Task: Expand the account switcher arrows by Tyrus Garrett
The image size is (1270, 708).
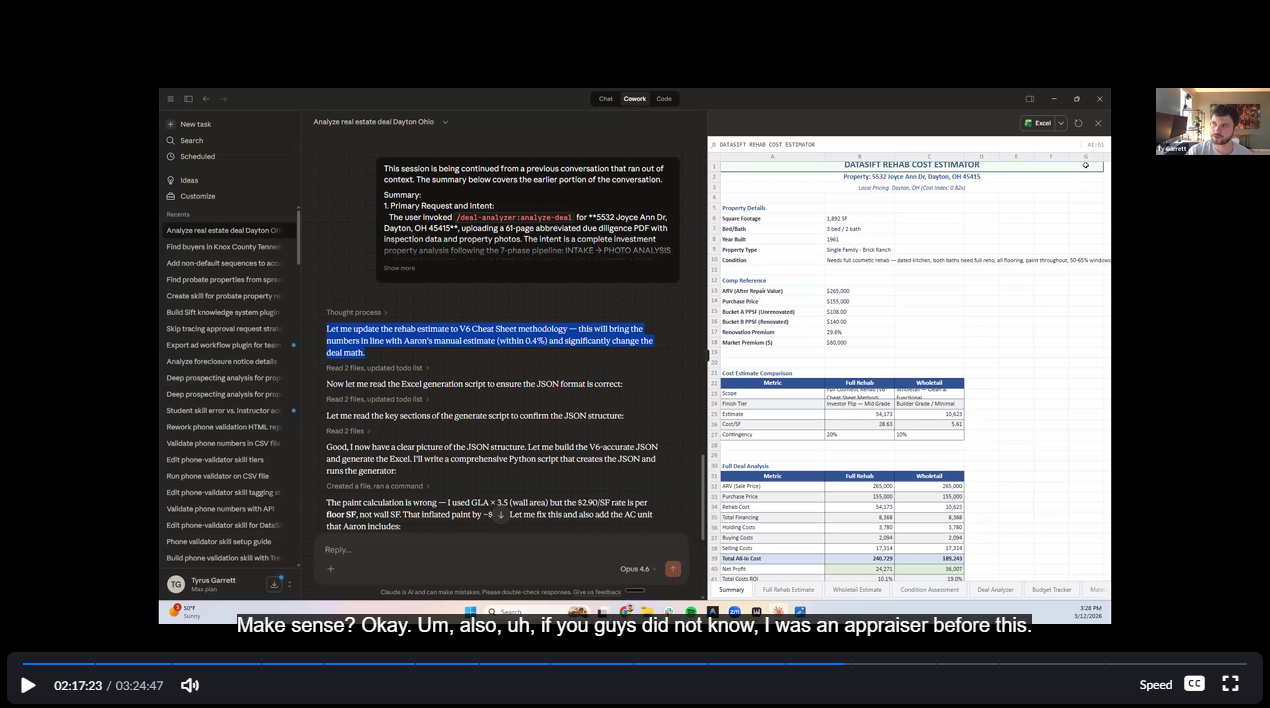Action: [x=290, y=584]
